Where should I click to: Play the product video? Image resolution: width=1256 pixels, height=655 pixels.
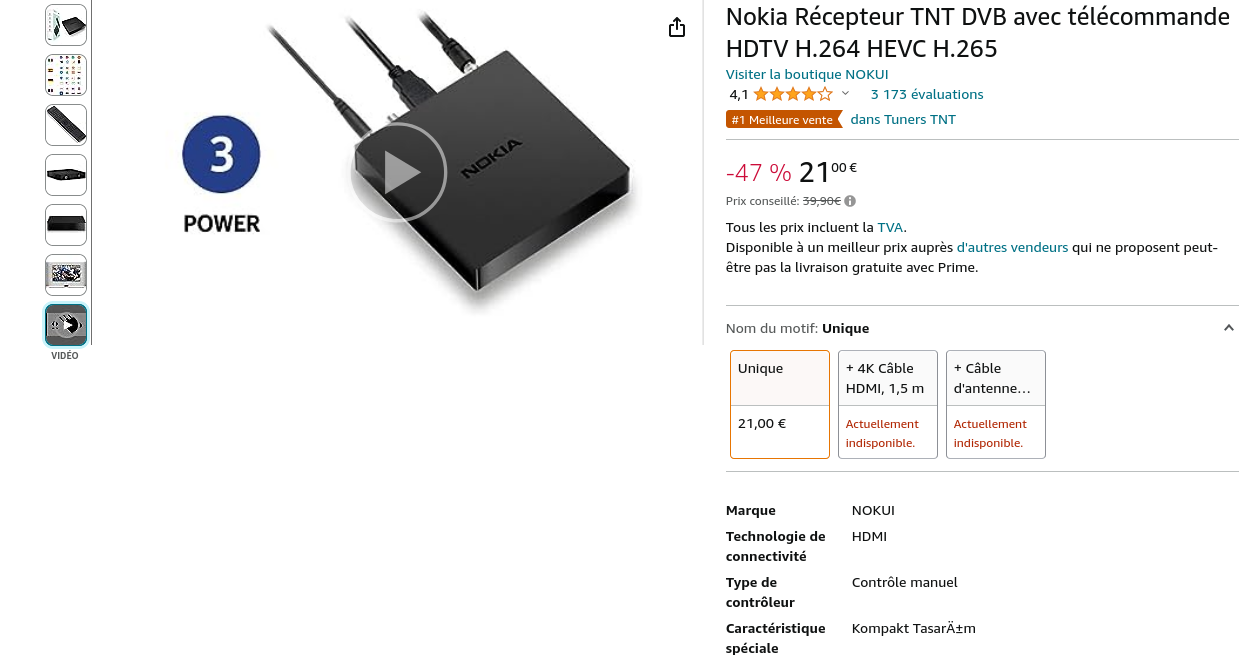click(398, 173)
